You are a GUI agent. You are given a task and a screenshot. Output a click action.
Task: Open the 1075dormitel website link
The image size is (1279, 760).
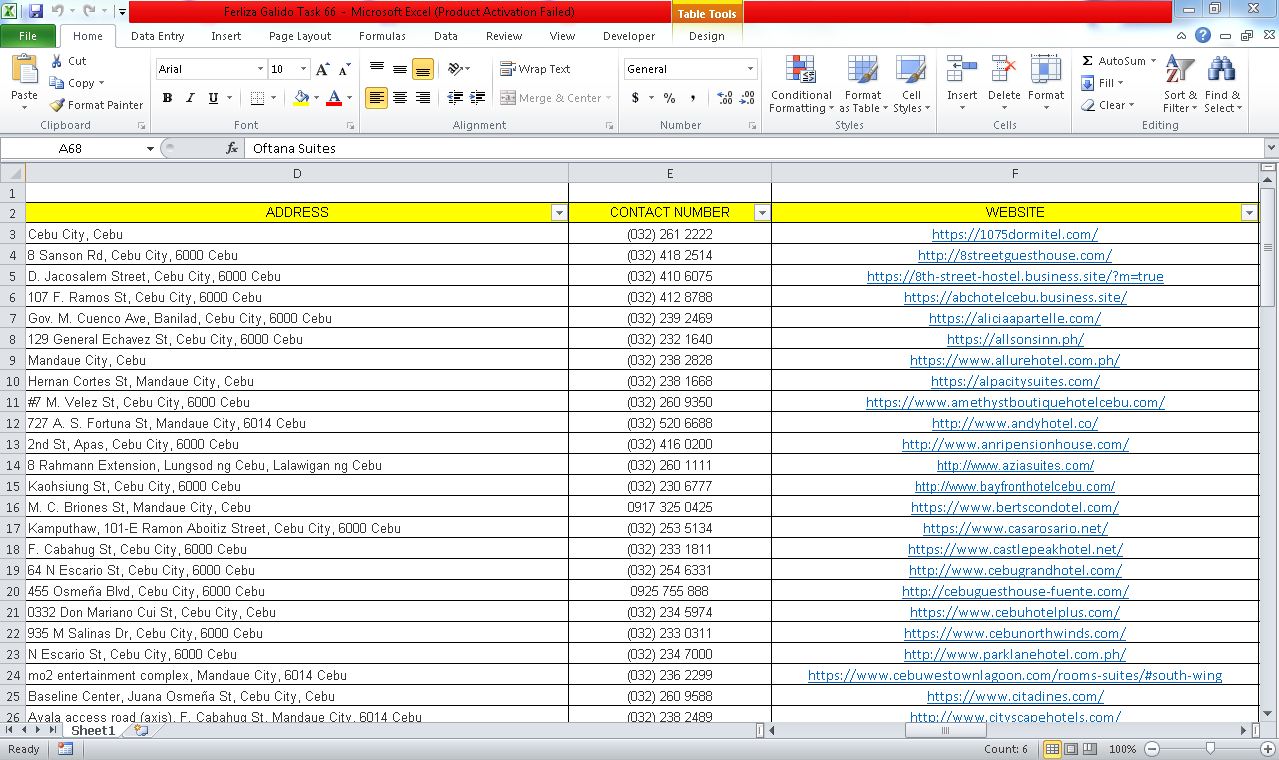tap(1015, 234)
